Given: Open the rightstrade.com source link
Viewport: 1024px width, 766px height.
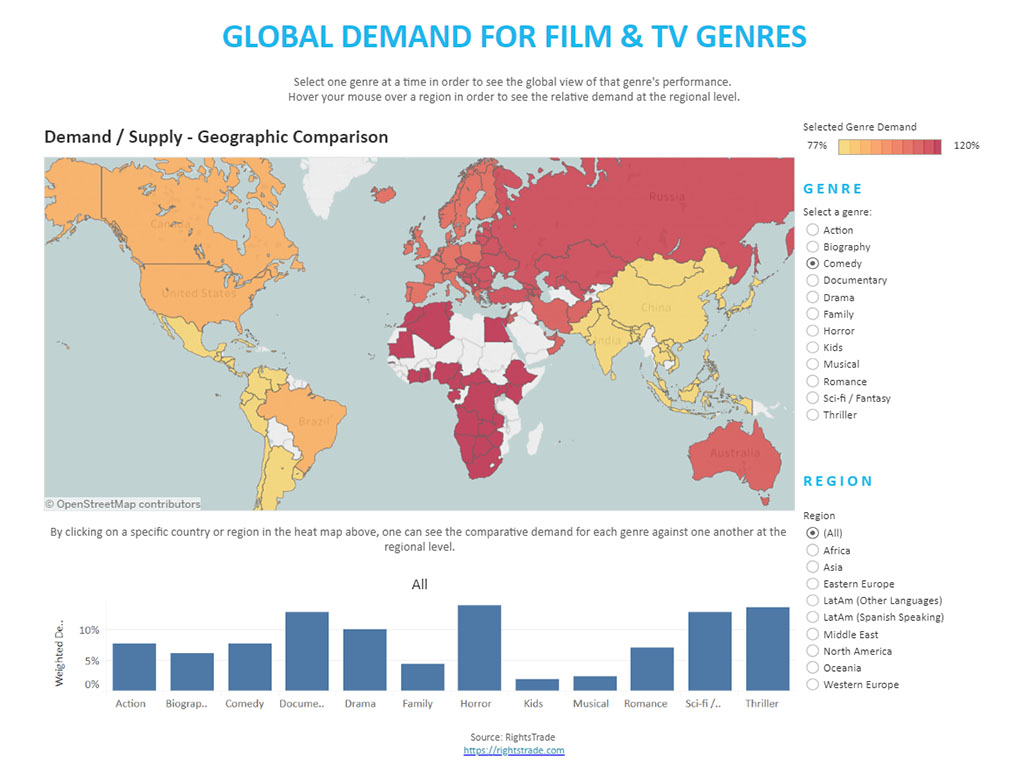Looking at the screenshot, I should pyautogui.click(x=514, y=750).
